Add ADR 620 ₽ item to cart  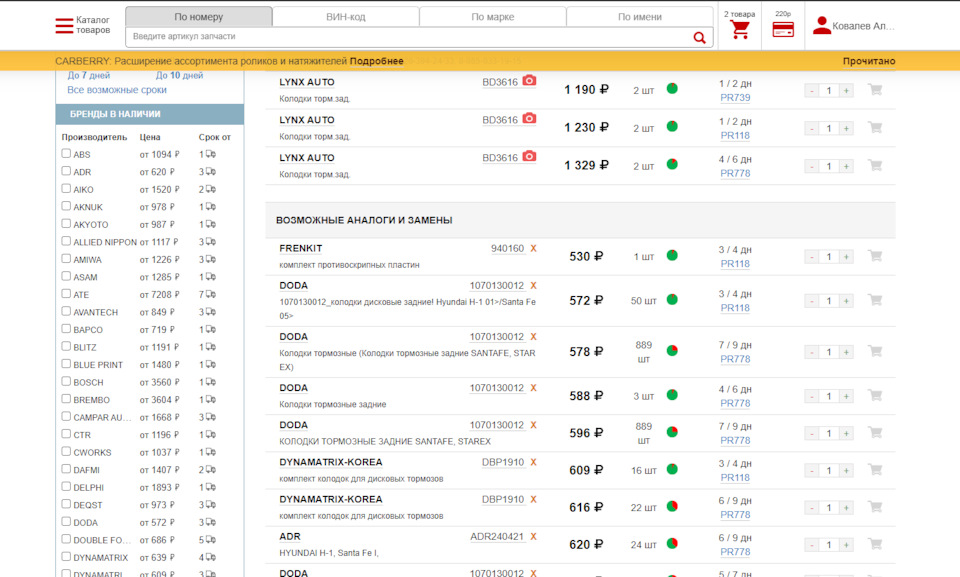[x=875, y=544]
